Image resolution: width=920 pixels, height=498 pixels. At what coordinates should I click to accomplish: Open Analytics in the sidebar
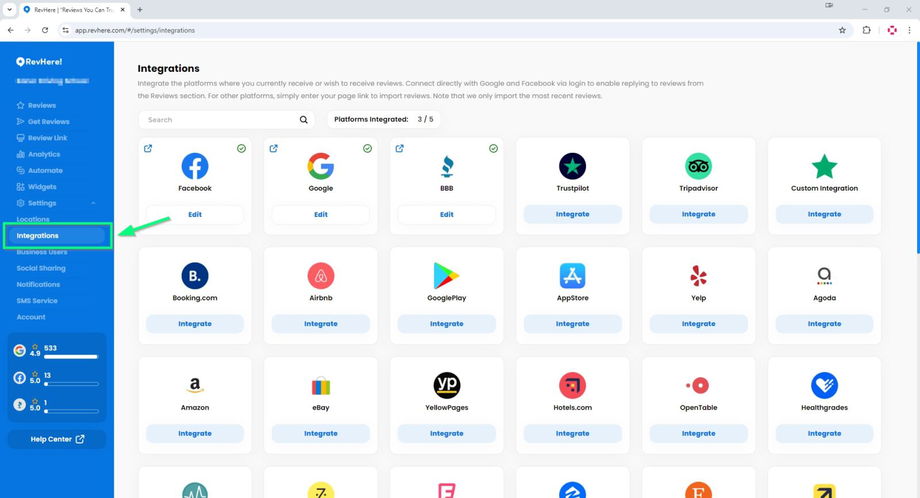38,154
